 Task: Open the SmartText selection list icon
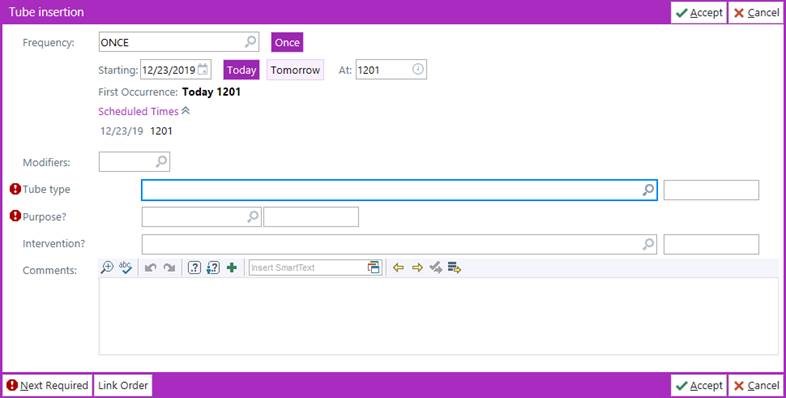[374, 268]
